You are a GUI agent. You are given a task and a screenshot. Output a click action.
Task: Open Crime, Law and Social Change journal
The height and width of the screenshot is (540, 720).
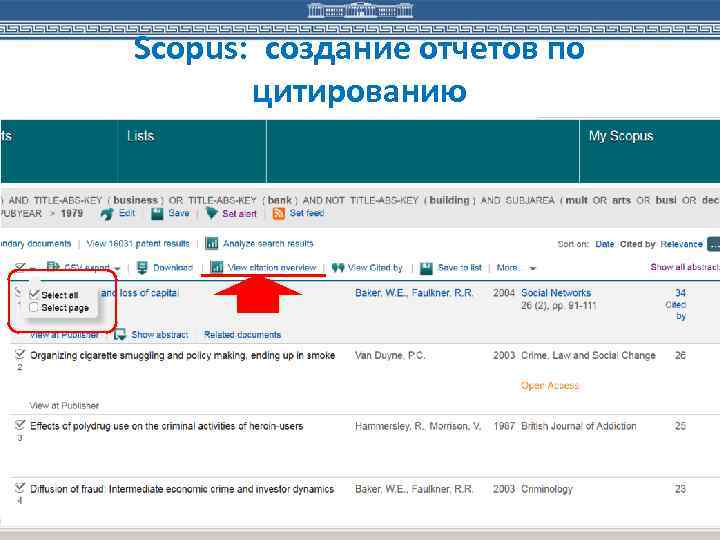(x=588, y=355)
